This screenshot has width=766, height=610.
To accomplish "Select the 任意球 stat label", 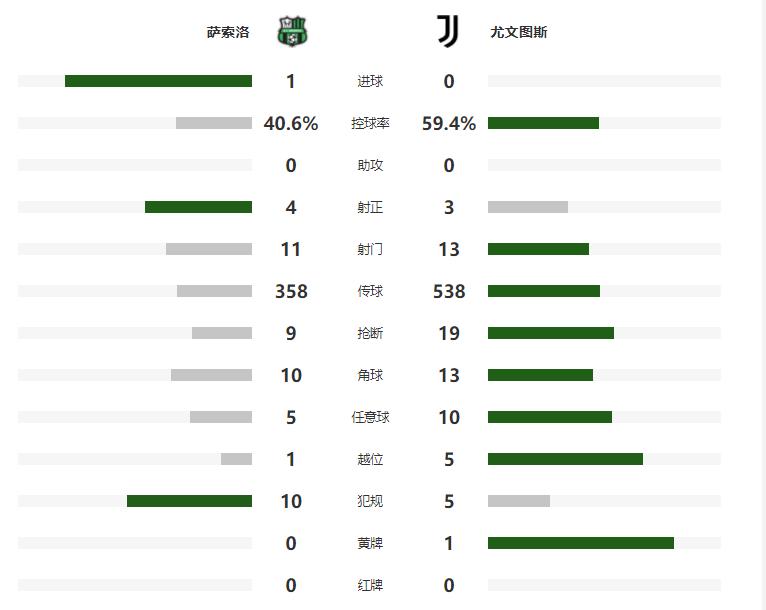I will [370, 418].
